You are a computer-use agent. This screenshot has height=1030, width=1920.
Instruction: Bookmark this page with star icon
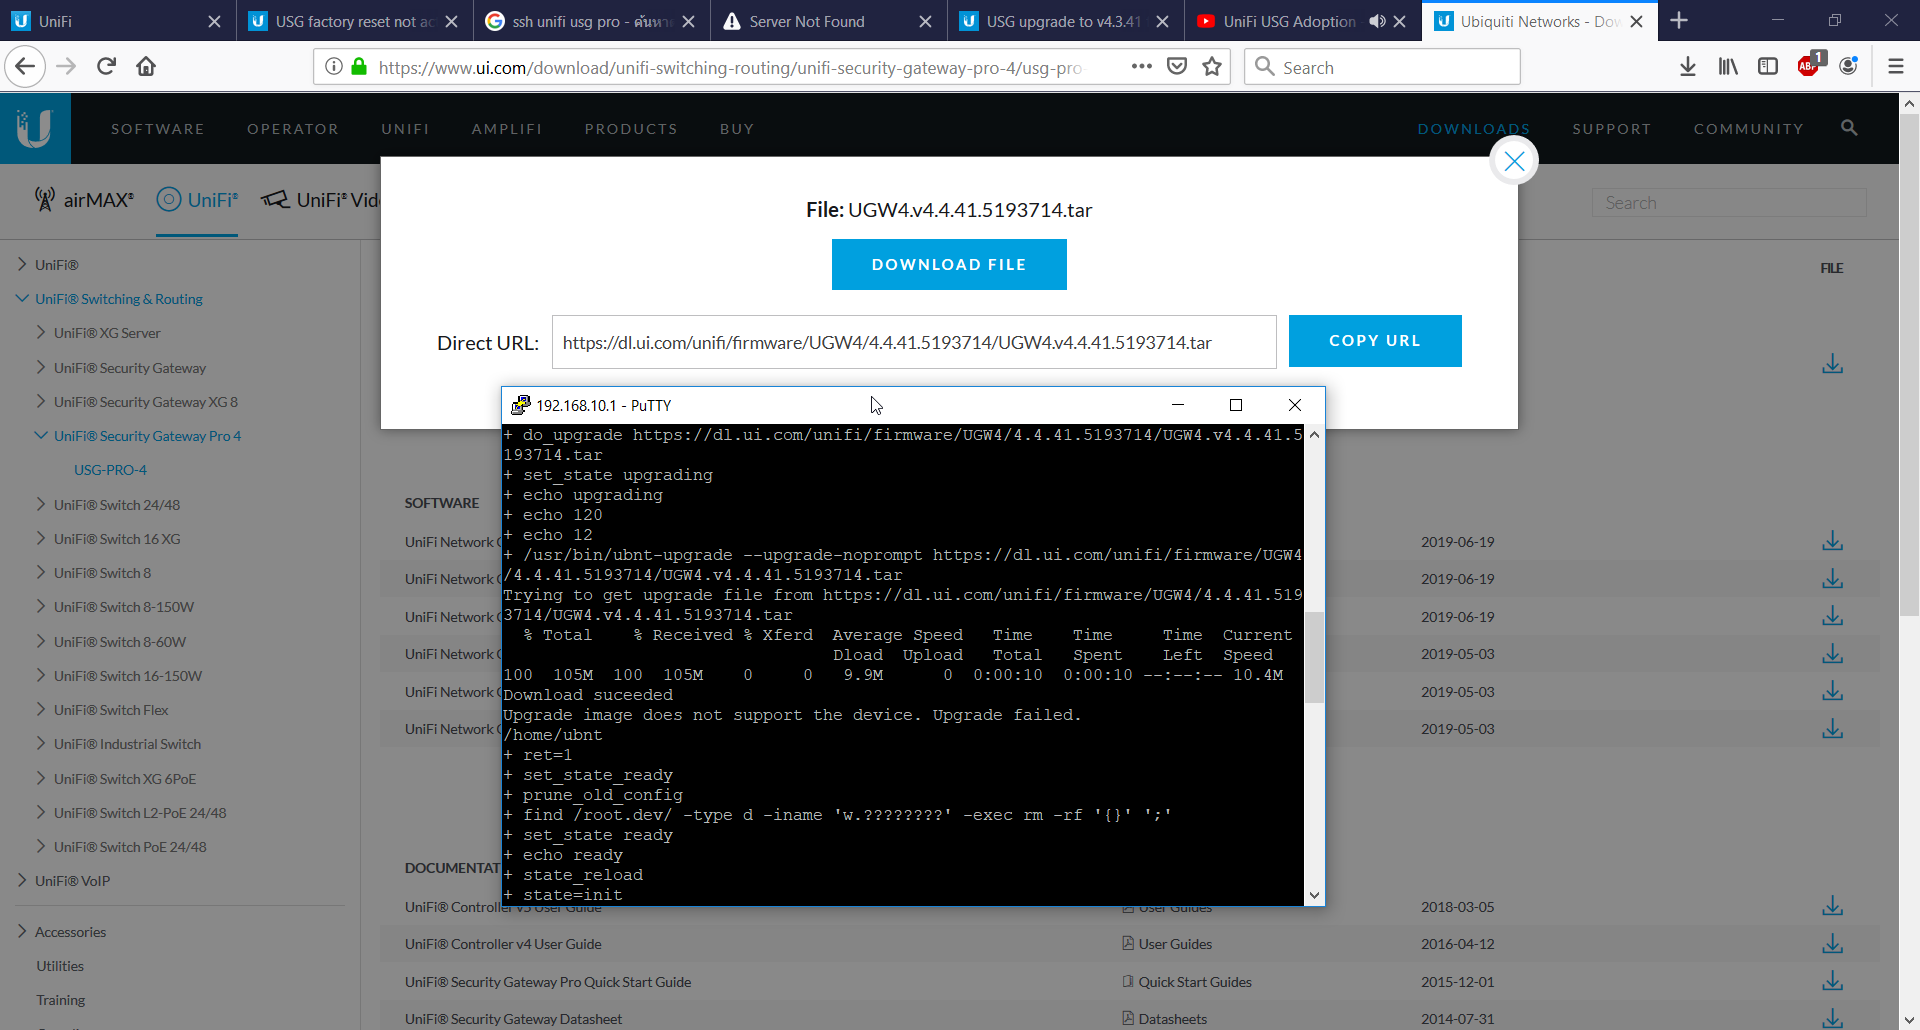tap(1212, 67)
